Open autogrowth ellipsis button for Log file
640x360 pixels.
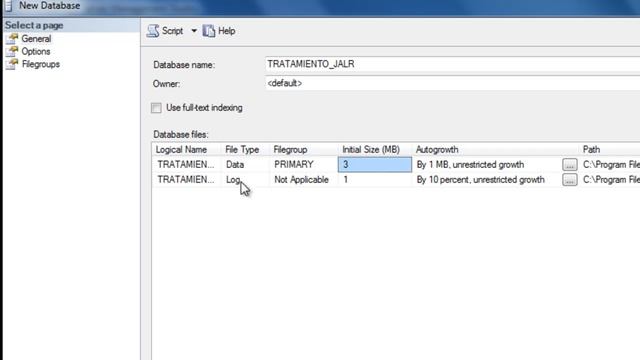click(x=570, y=180)
